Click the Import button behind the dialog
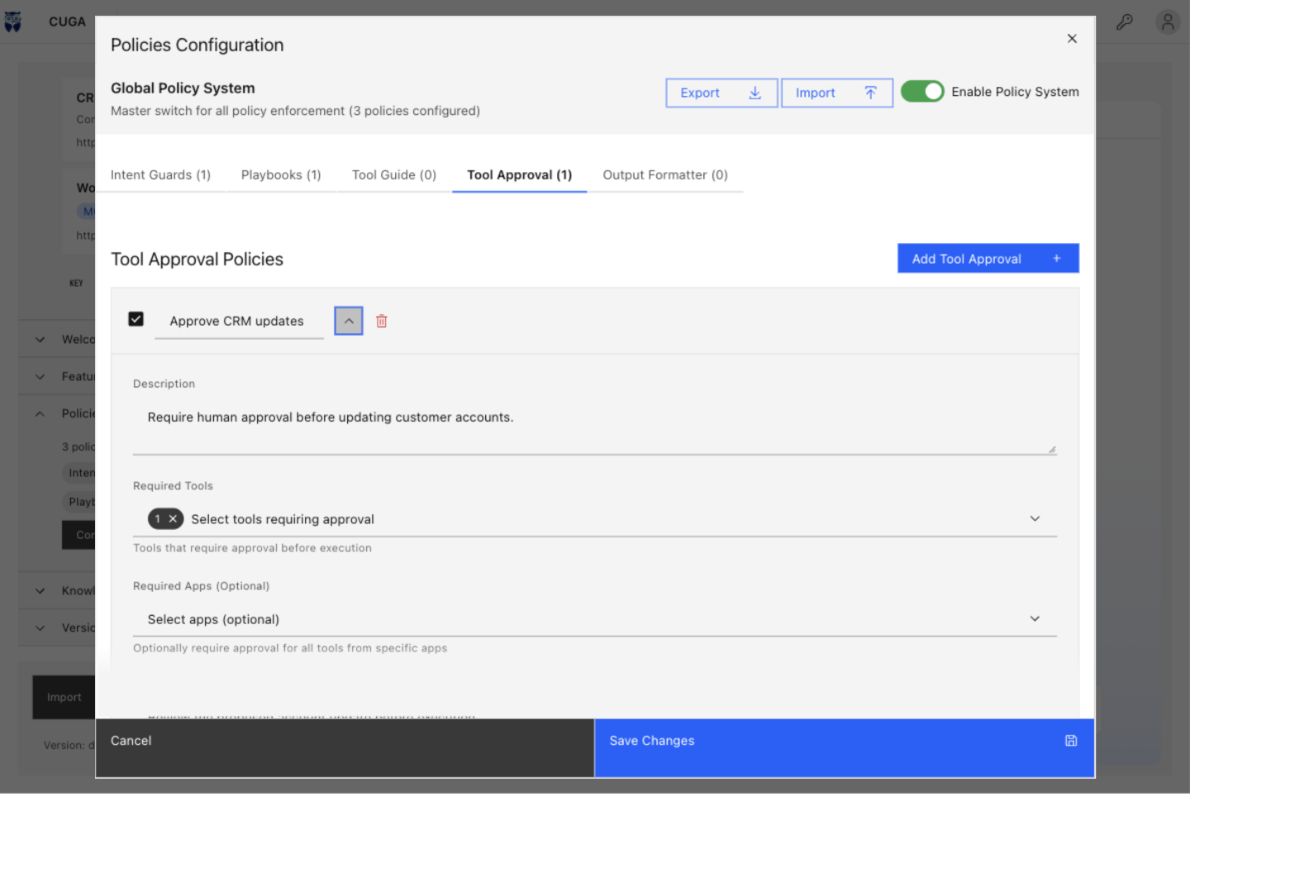 (64, 697)
